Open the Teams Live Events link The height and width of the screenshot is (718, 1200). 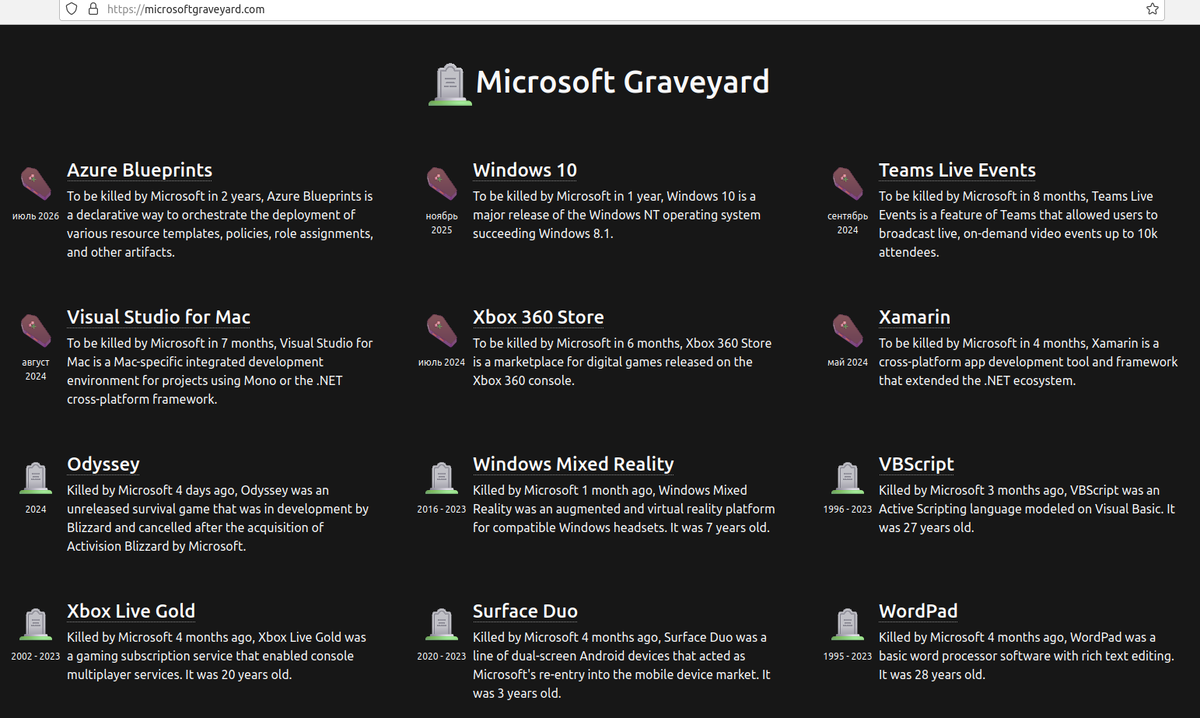[957, 170]
